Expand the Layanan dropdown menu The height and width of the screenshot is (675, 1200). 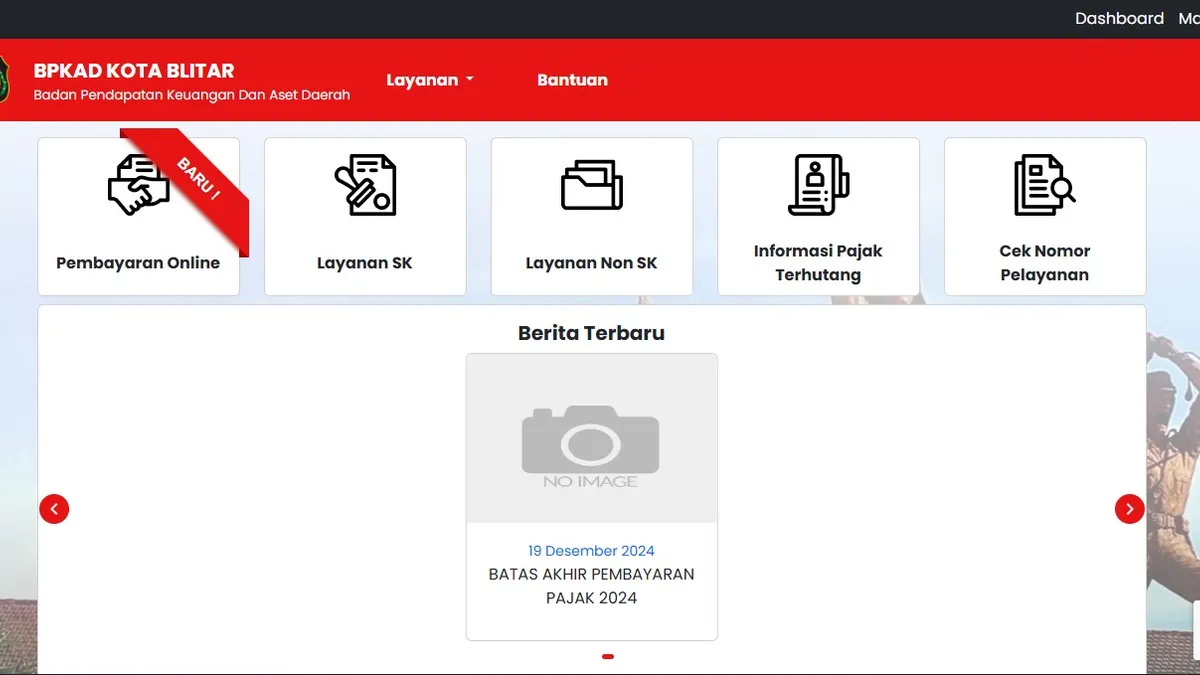430,80
